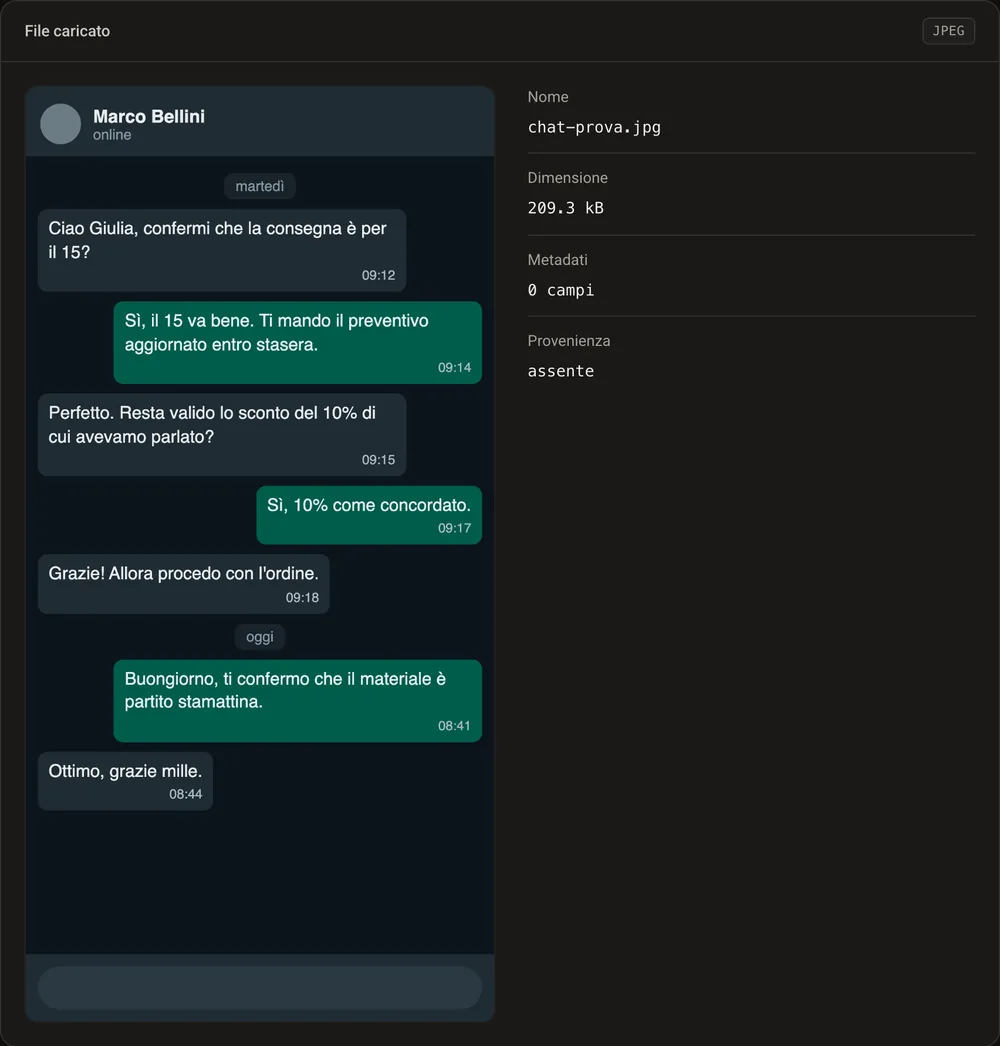Select message about sconto del 10%
Viewport: 1000px width, 1046px height.
tap(222, 434)
